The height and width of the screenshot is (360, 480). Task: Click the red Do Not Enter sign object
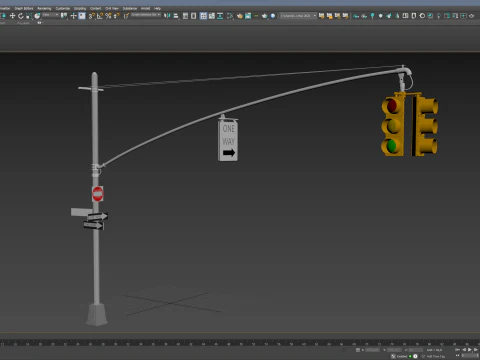coord(97,194)
